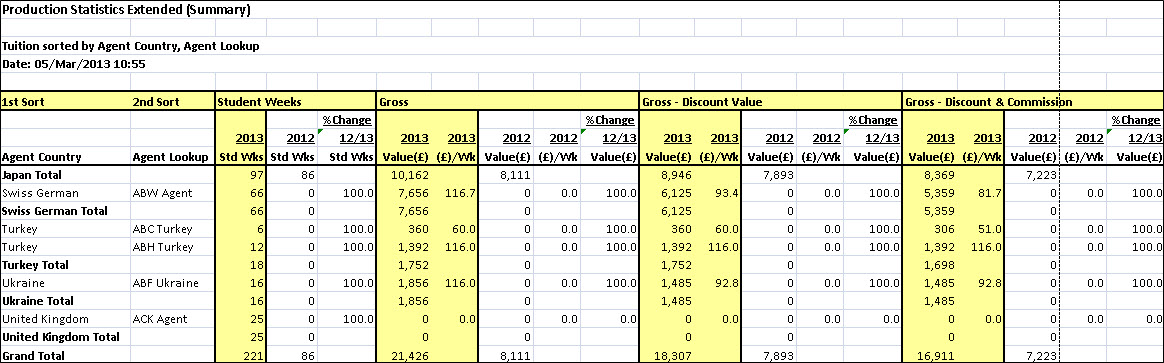Click the 'Agent Country' column header
The width and height of the screenshot is (1164, 363).
tap(65, 157)
